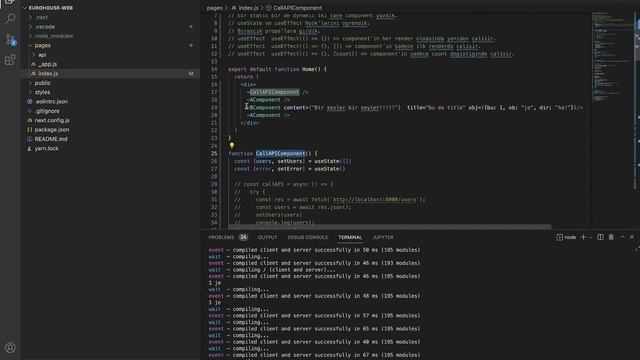Click pages in the breadcrumb

click(214, 8)
